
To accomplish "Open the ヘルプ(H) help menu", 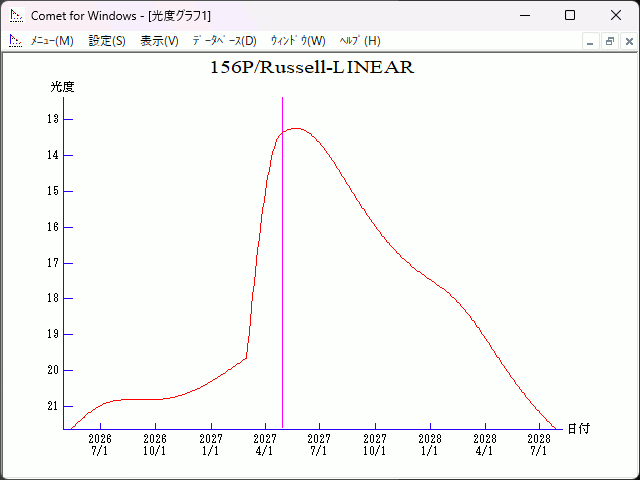I will [x=360, y=41].
